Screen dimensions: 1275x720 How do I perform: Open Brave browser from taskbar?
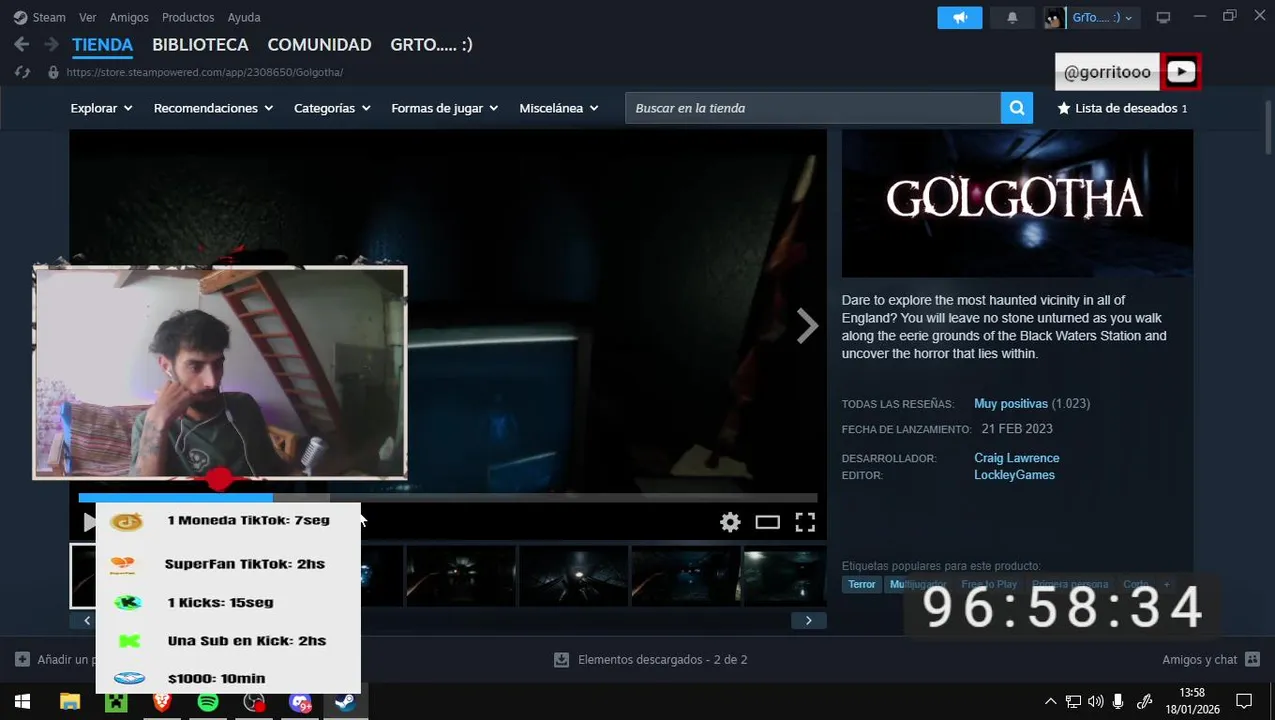162,702
